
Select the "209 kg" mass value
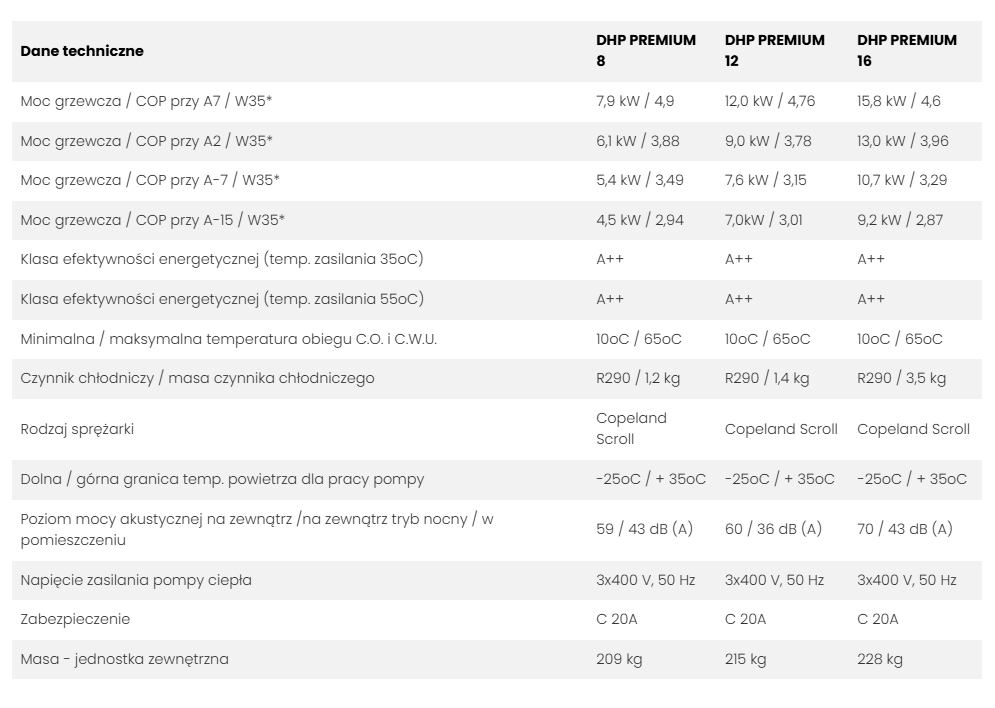tap(619, 659)
